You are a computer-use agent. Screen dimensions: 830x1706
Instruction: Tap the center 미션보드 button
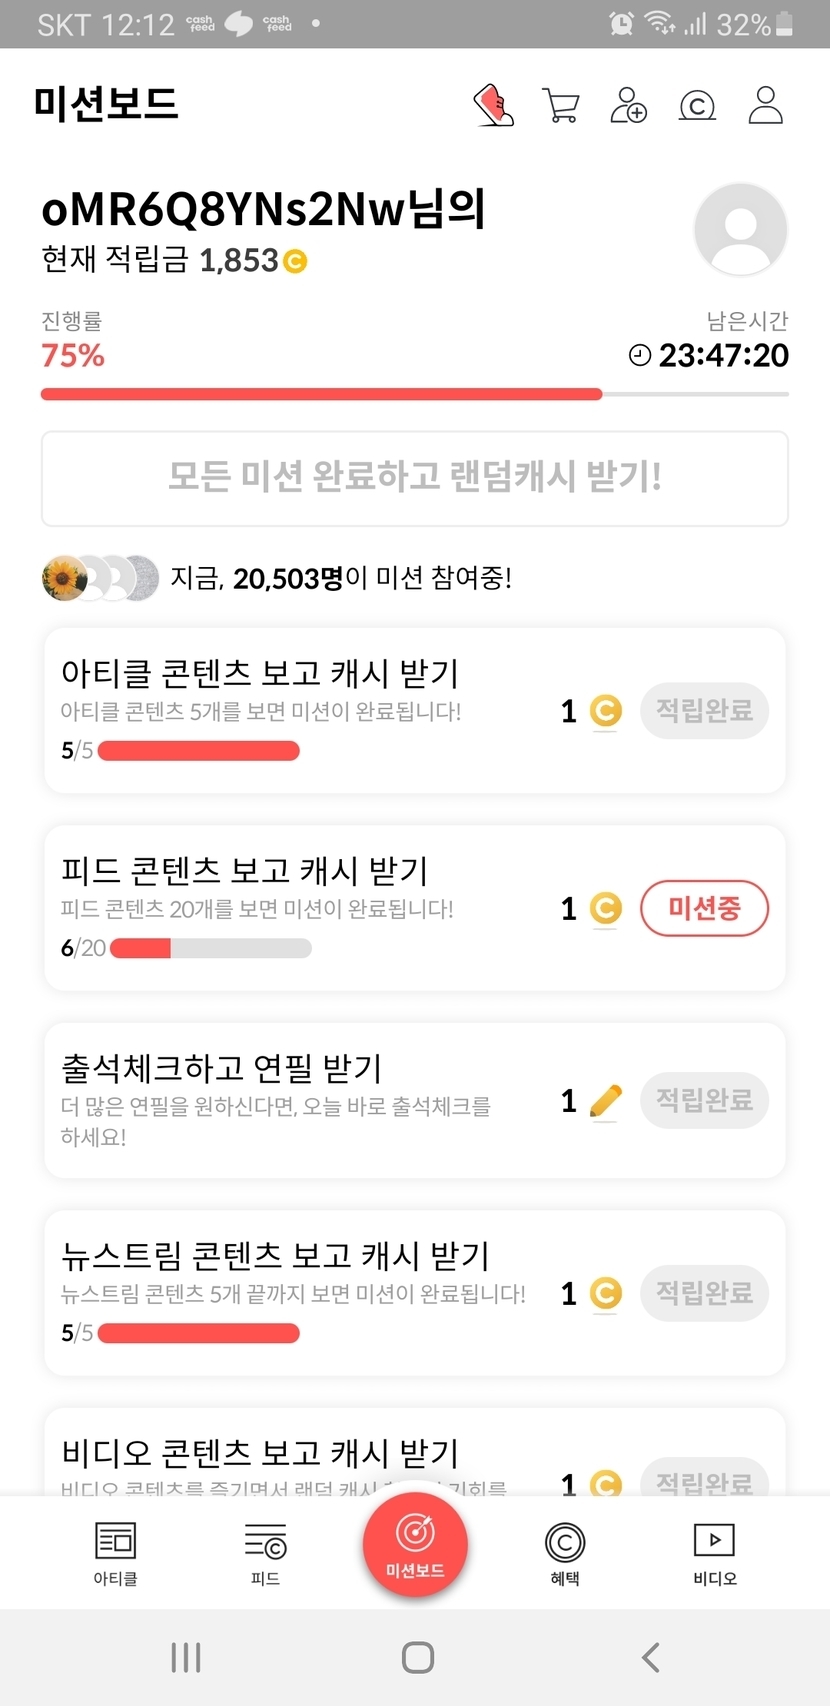click(415, 1545)
